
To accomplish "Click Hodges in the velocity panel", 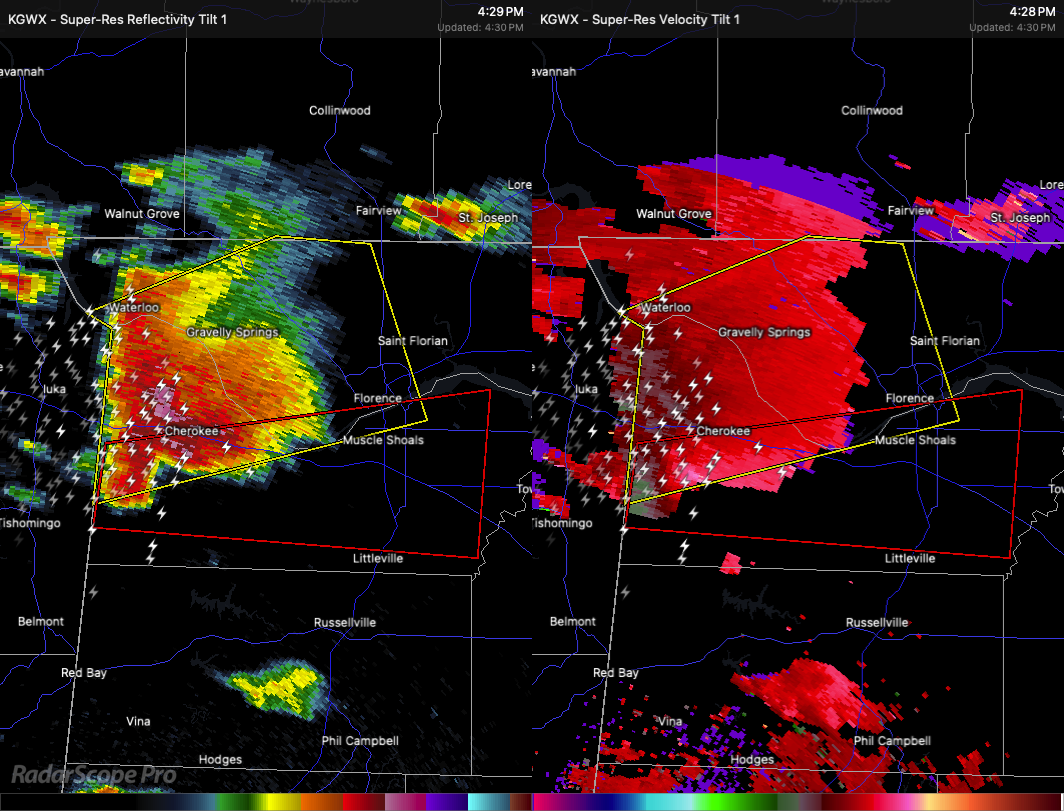I will click(753, 760).
